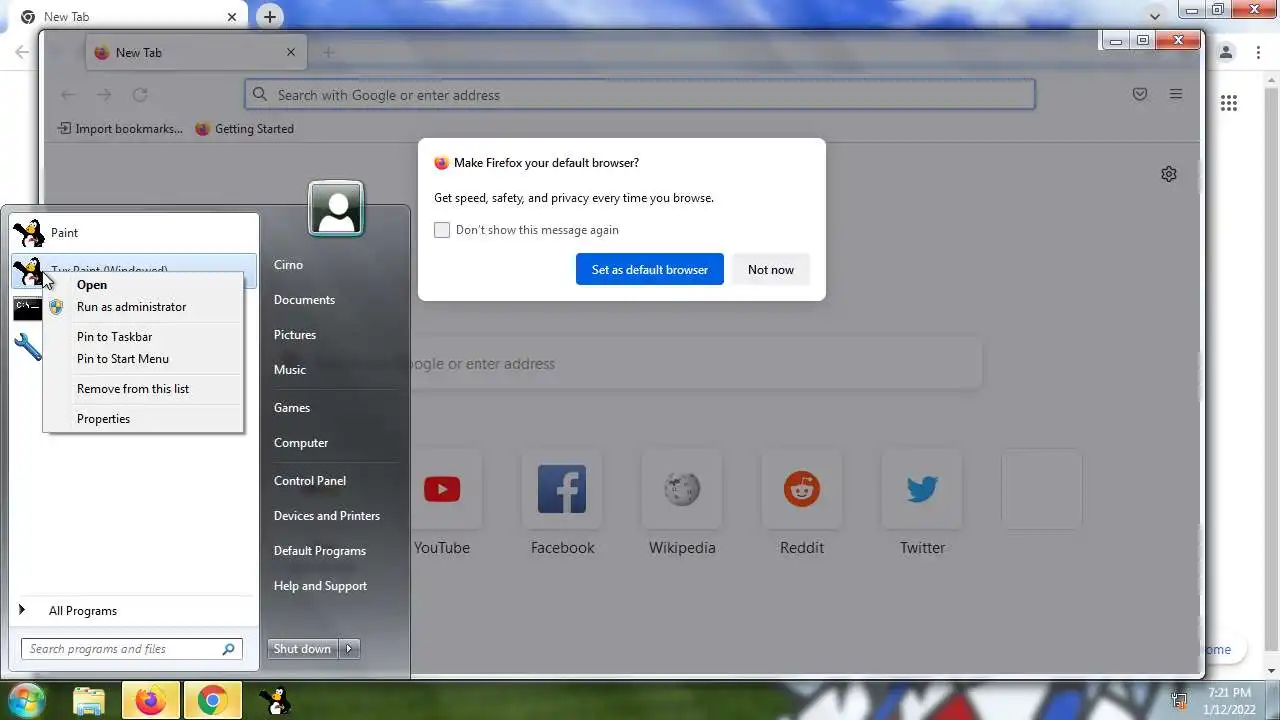Click Search programs and files box
The width and height of the screenshot is (1280, 720).
tap(131, 649)
